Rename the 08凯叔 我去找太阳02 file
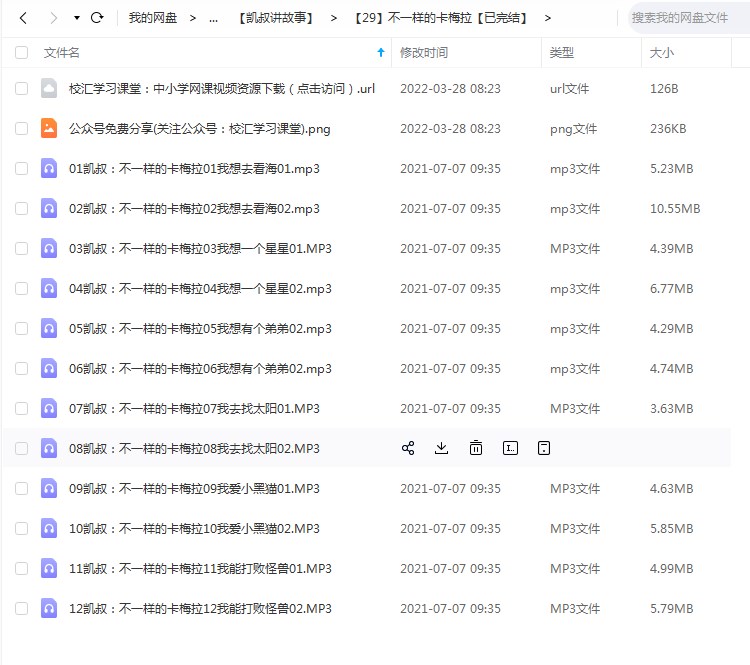Viewport: 750px width, 665px height. [510, 448]
